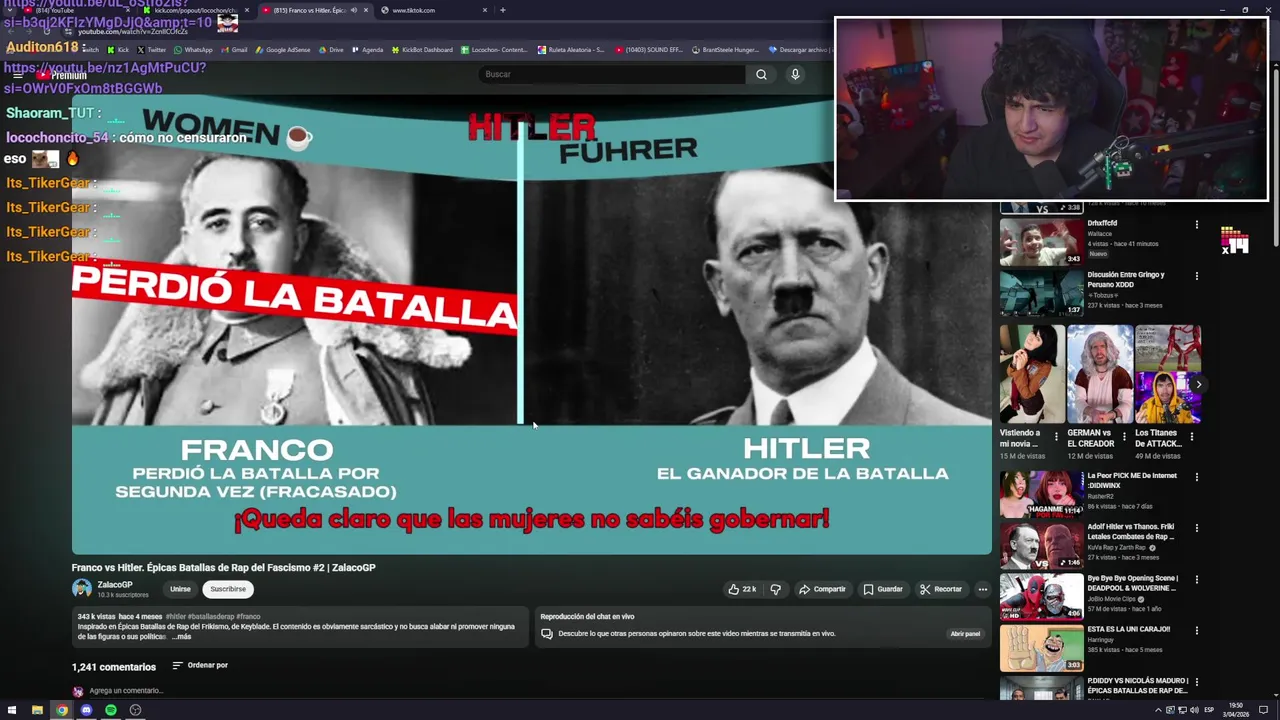
Task: Show hidden system tray icons
Action: coord(1159,710)
